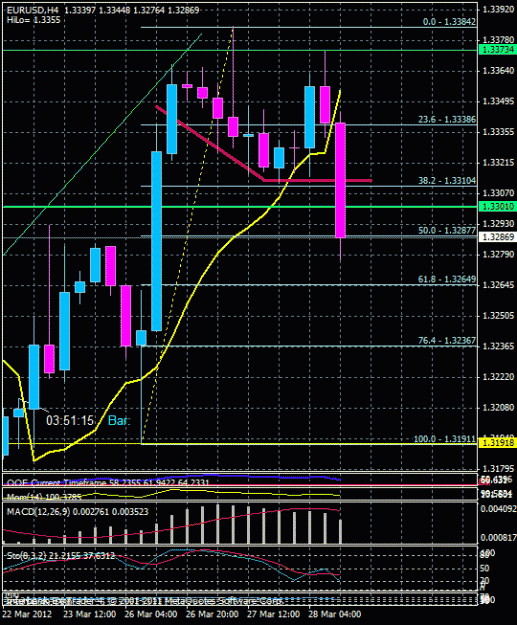Click the EURUSD,H4 symbol title text
This screenshot has height=625, width=517.
[x=33, y=10]
